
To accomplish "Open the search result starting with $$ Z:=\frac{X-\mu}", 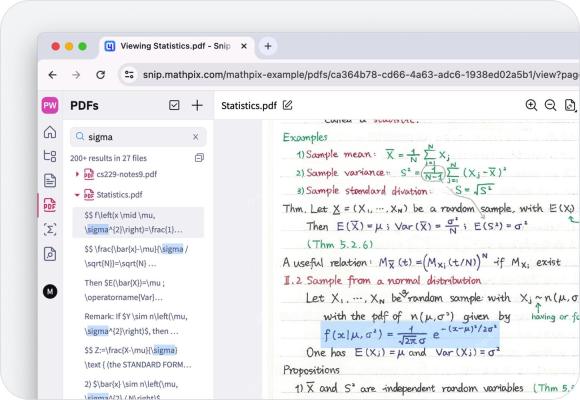I will [x=138, y=357].
